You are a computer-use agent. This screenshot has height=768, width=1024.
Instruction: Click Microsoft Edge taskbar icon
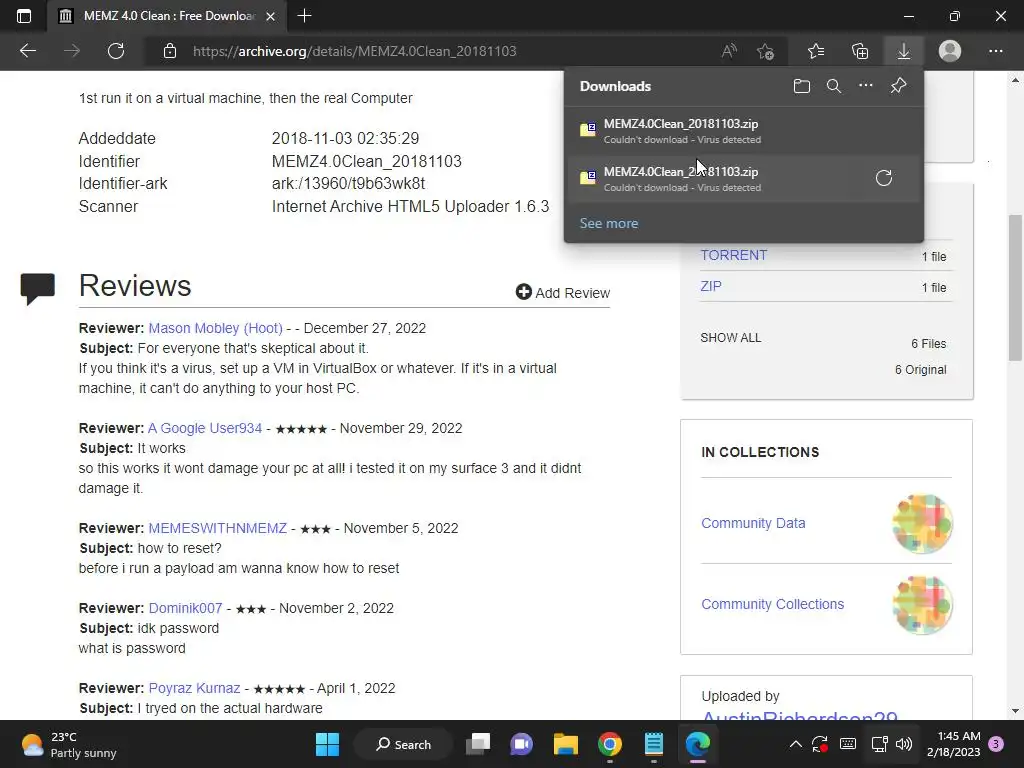pos(697,744)
